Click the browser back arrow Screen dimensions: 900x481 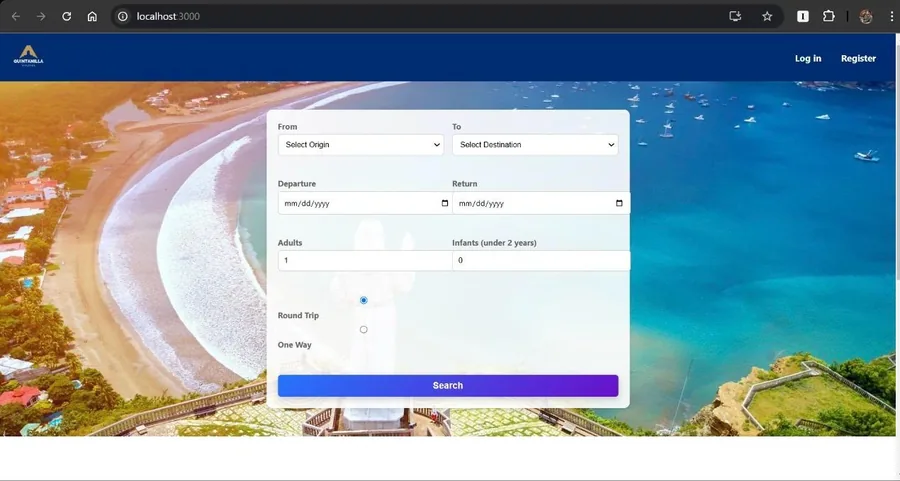coord(16,16)
